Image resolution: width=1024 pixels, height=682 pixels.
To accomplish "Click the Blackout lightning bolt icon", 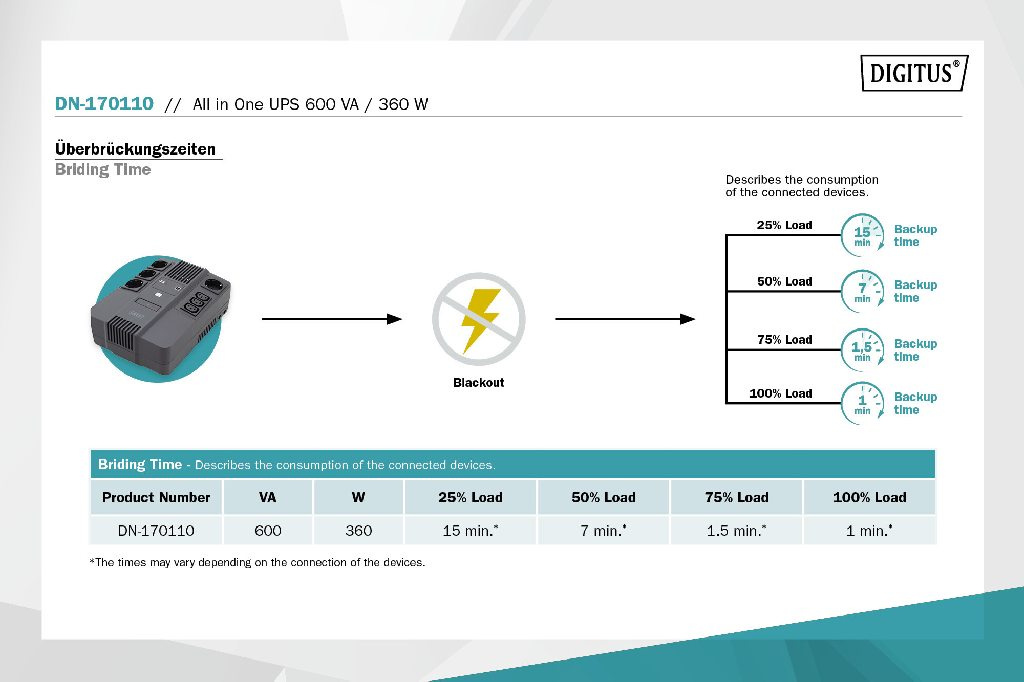I will coord(478,320).
